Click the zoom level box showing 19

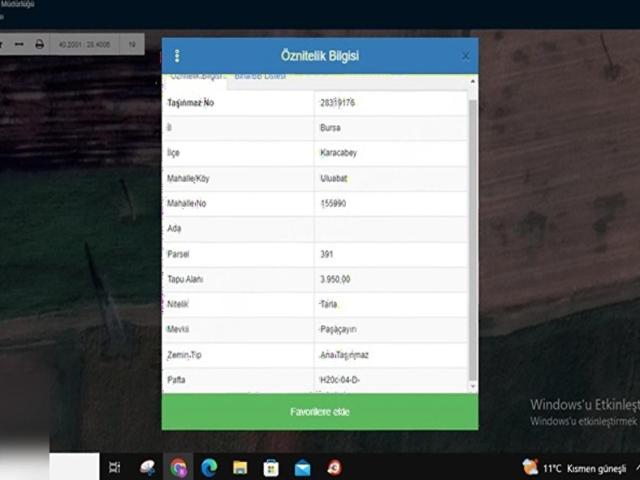click(132, 44)
